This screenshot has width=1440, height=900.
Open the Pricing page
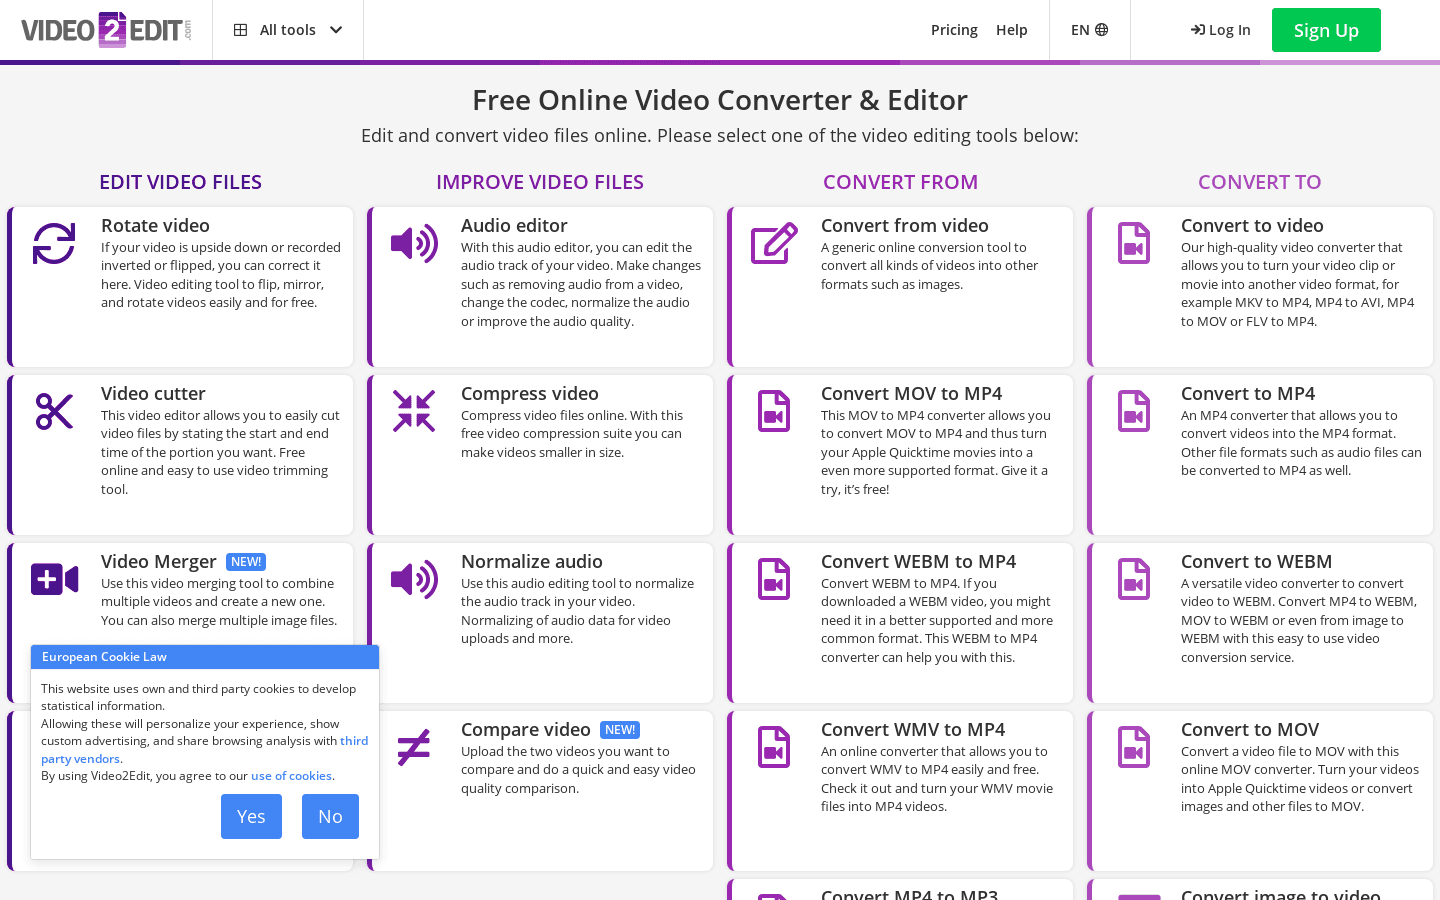[x=954, y=30]
